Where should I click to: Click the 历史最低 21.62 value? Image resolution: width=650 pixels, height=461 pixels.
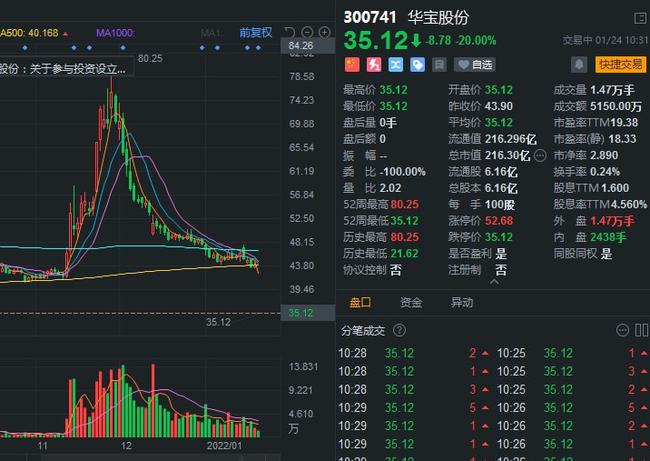click(x=405, y=253)
